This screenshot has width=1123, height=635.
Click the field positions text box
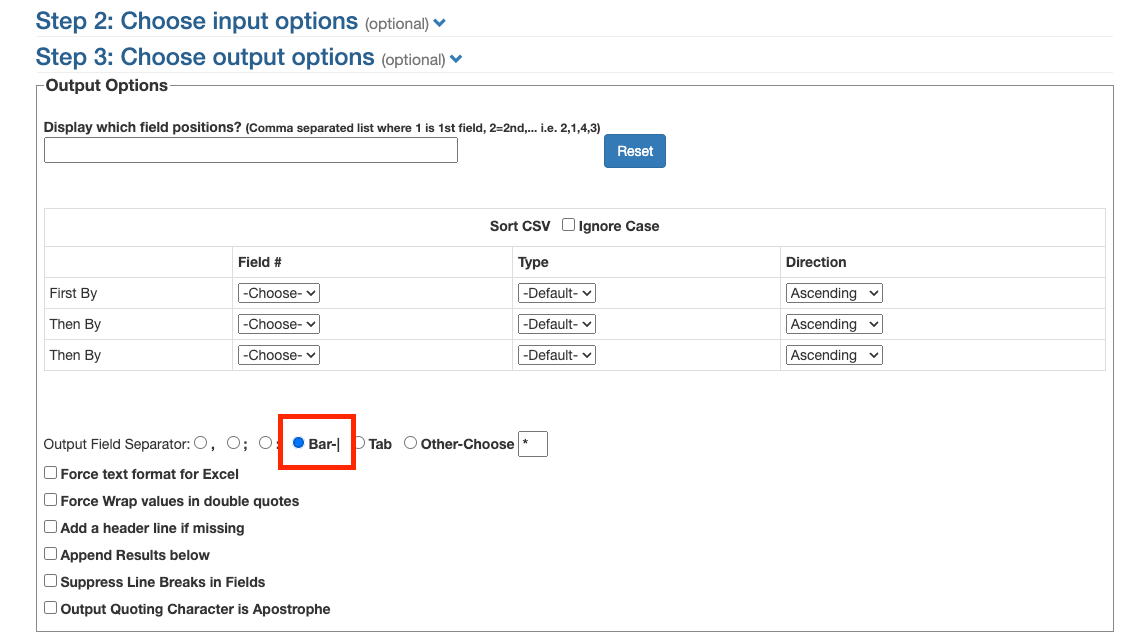tap(250, 150)
